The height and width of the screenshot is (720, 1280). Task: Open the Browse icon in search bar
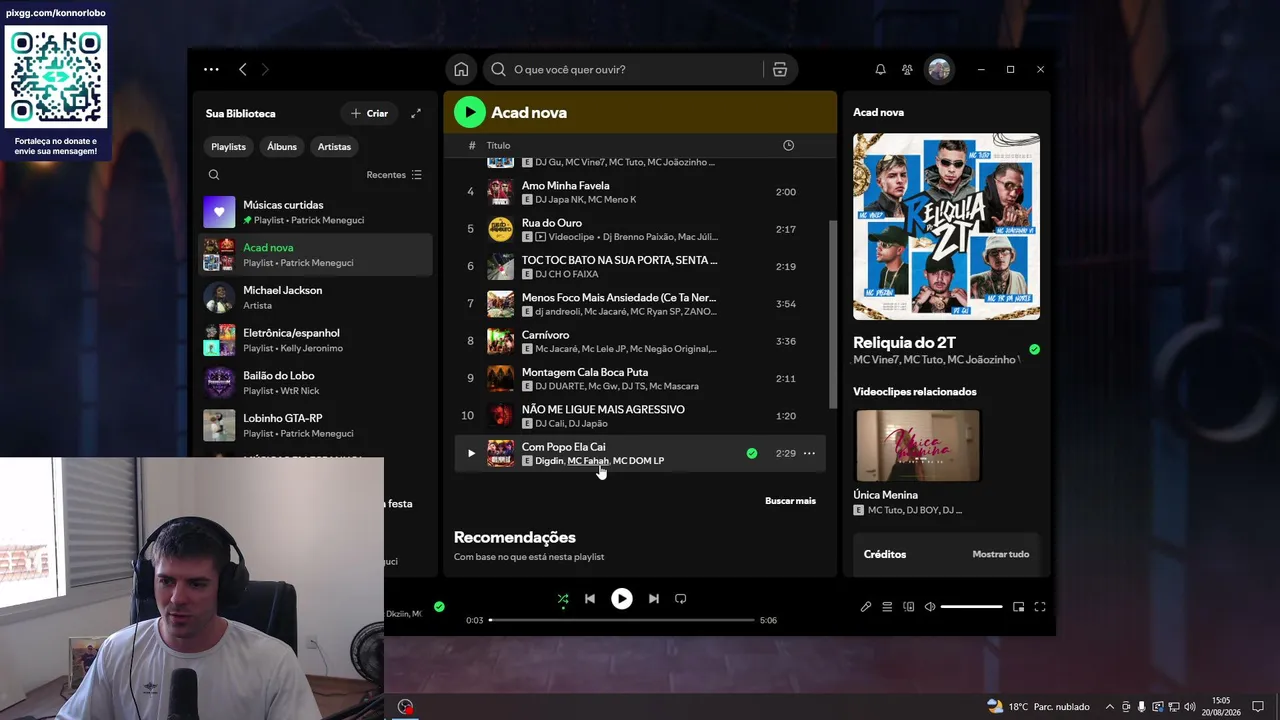(x=780, y=69)
